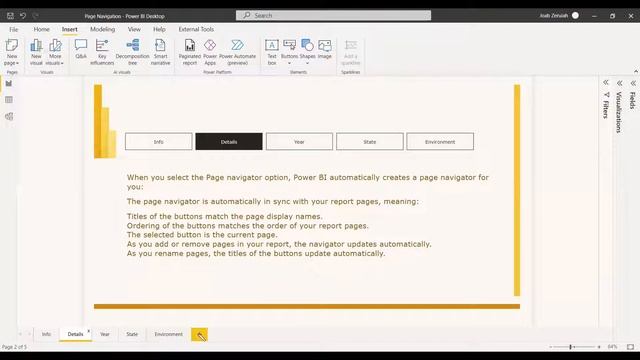This screenshot has height=360, width=640.
Task: Click the zoom out minus button
Action: point(551,347)
